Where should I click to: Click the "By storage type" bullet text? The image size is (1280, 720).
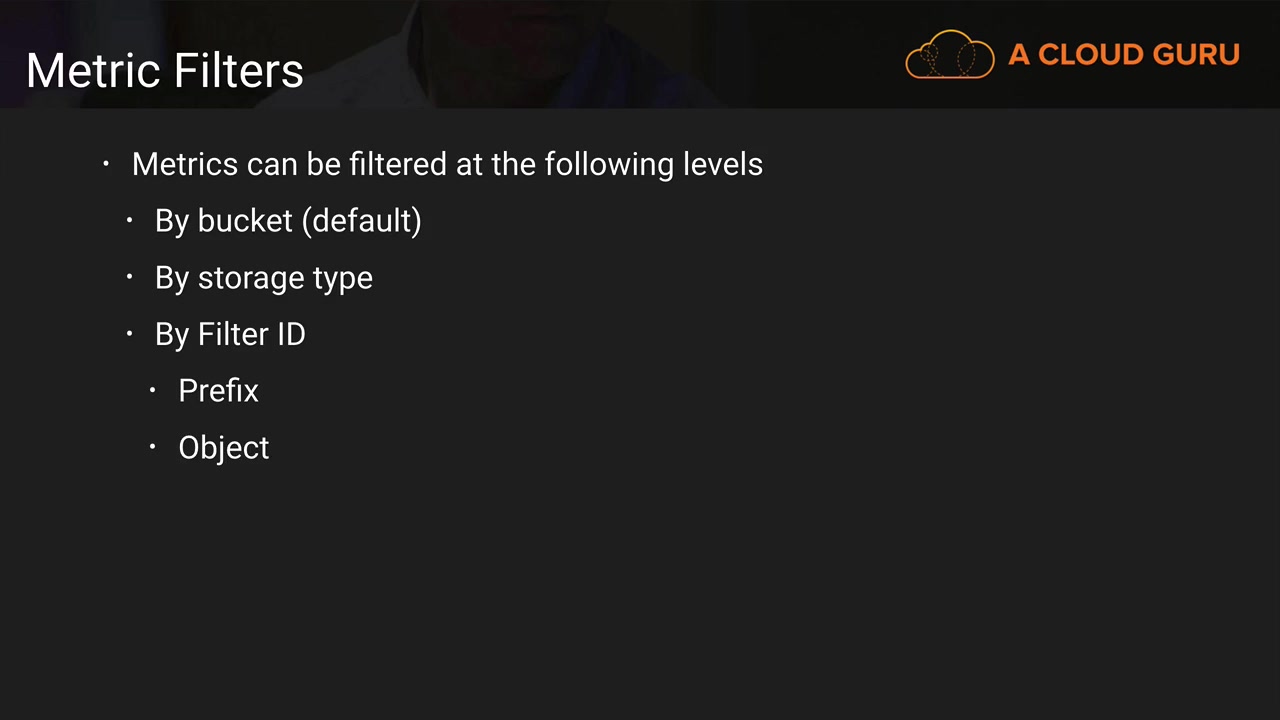[x=263, y=278]
